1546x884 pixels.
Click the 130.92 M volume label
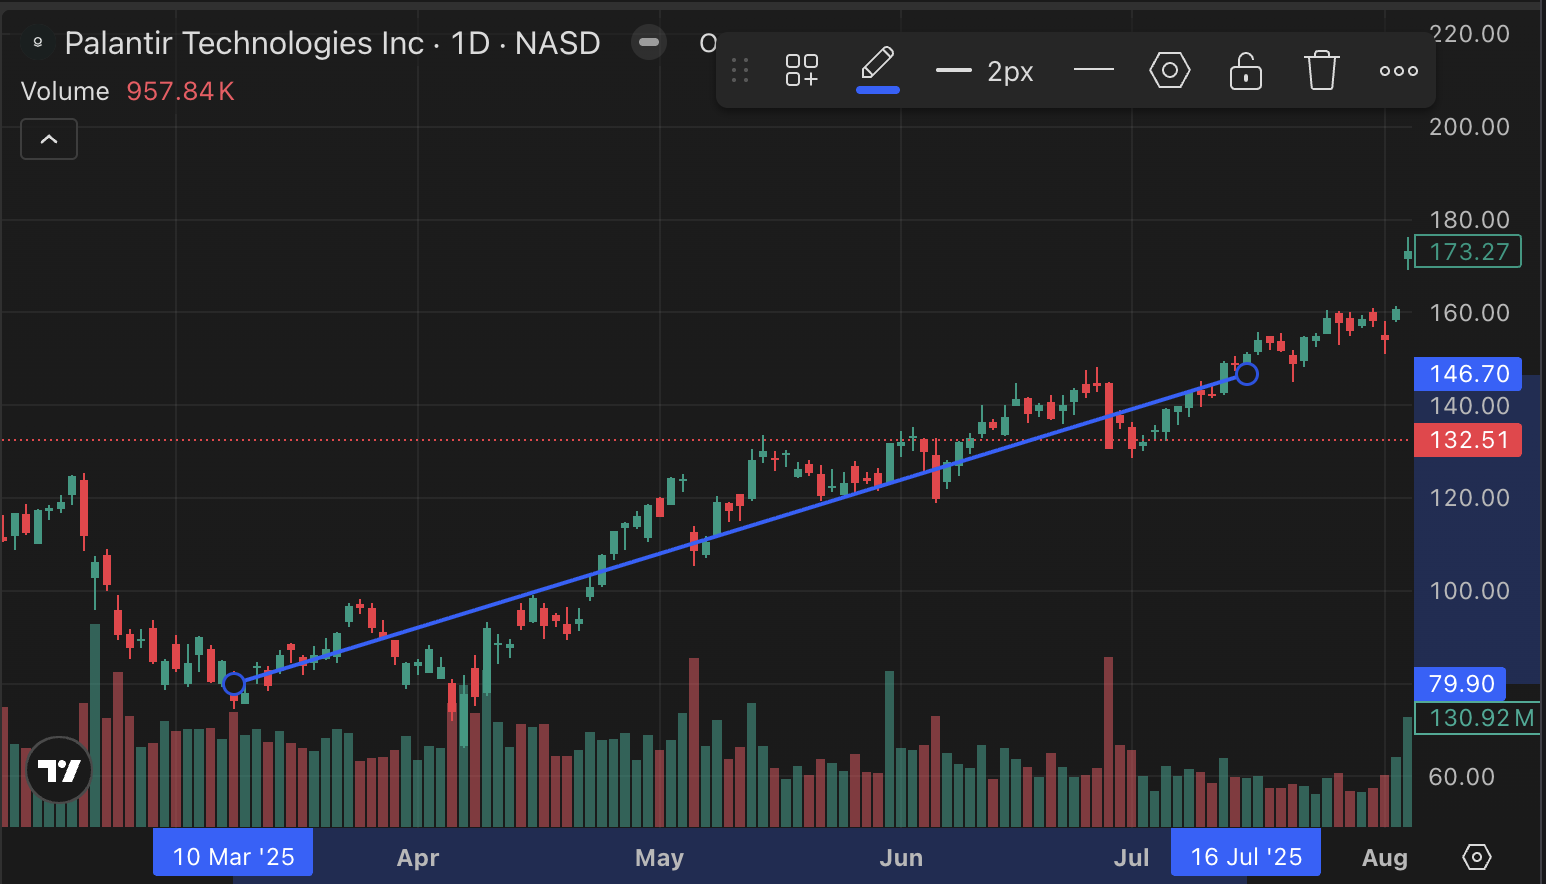pos(1477,718)
